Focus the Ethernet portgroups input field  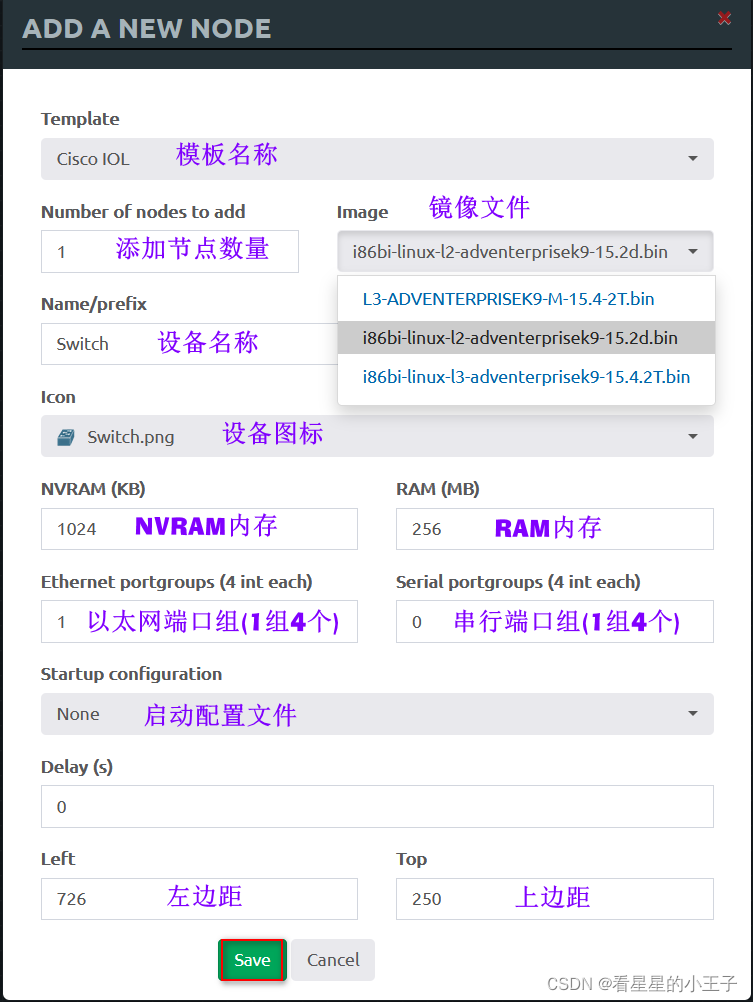tap(199, 621)
